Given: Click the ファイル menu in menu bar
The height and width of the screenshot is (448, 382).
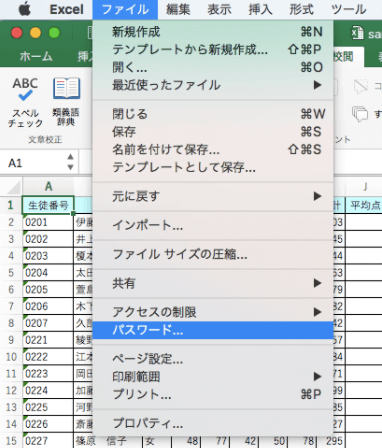Looking at the screenshot, I should pos(125,9).
